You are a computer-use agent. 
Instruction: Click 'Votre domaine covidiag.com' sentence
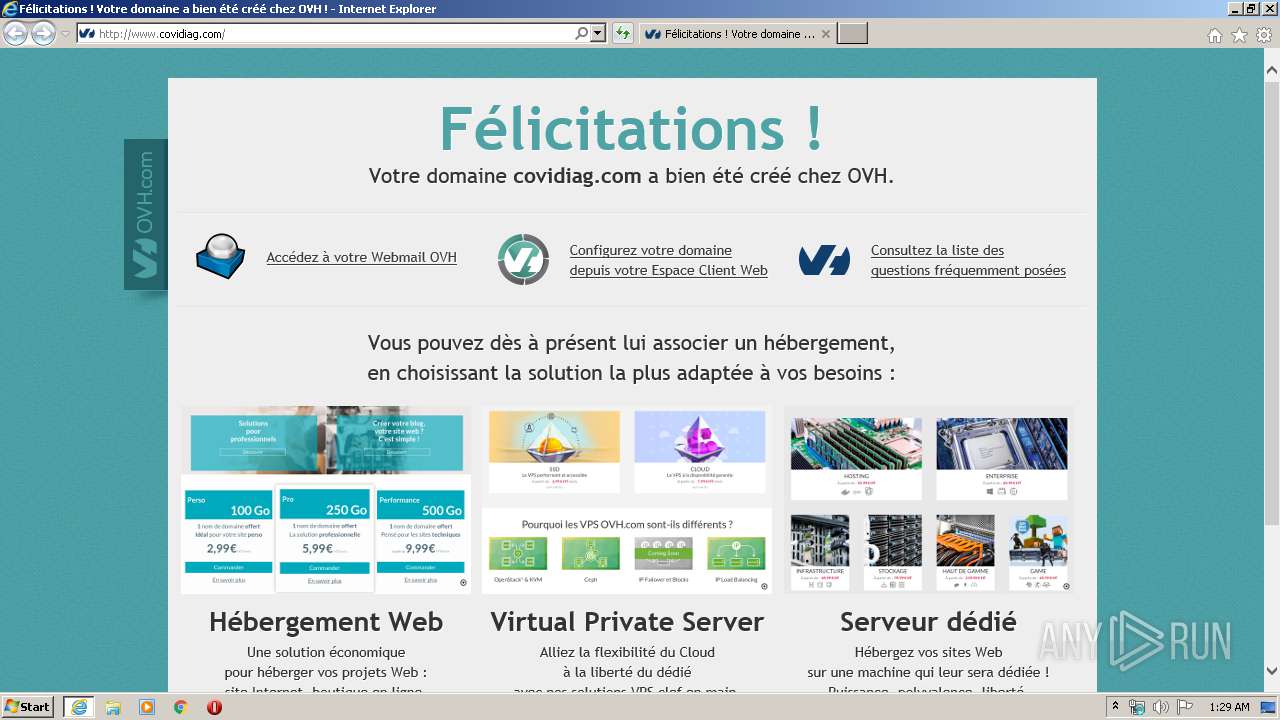click(631, 176)
